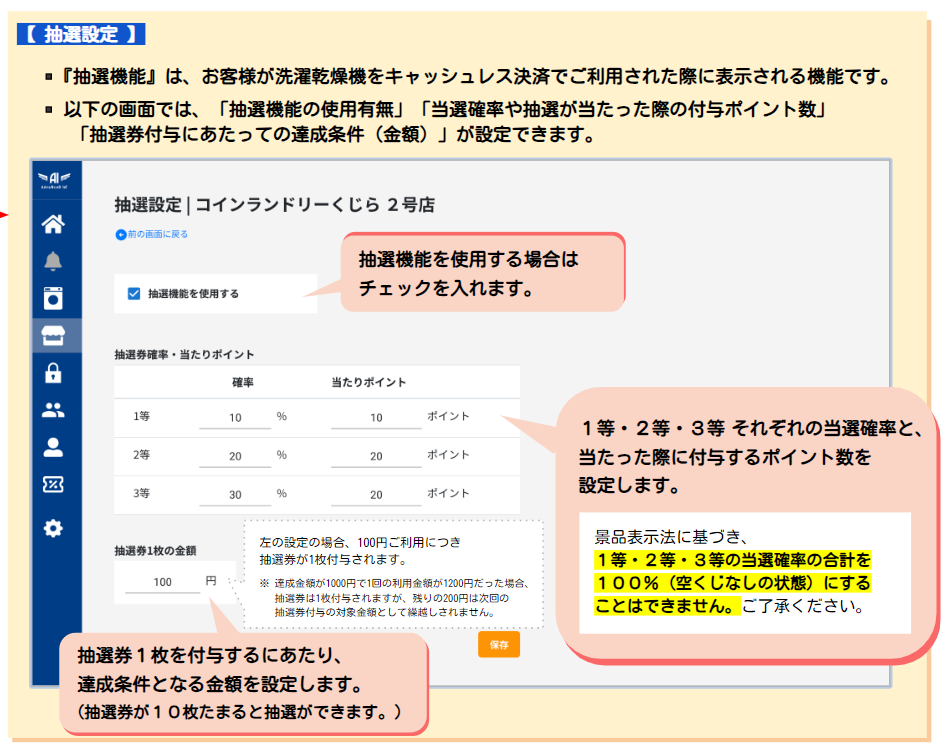The width and height of the screenshot is (946, 748).
Task: Open the multiple users icon in sidebar
Action: point(53,410)
